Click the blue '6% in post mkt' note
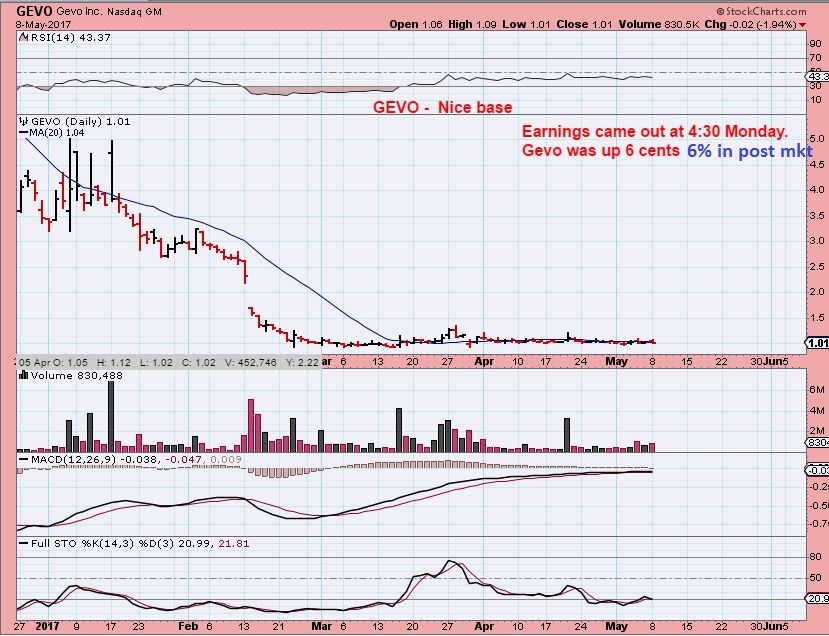829x636 pixels. click(x=750, y=151)
